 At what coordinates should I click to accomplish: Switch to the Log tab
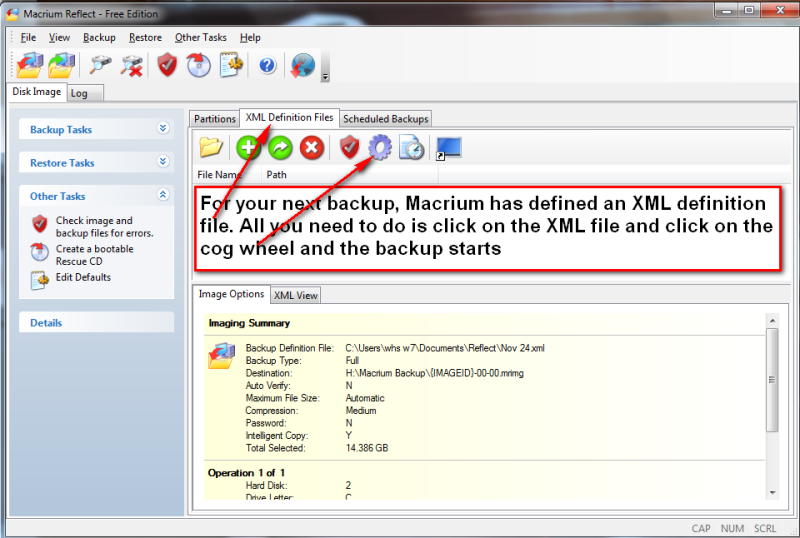pyautogui.click(x=85, y=93)
